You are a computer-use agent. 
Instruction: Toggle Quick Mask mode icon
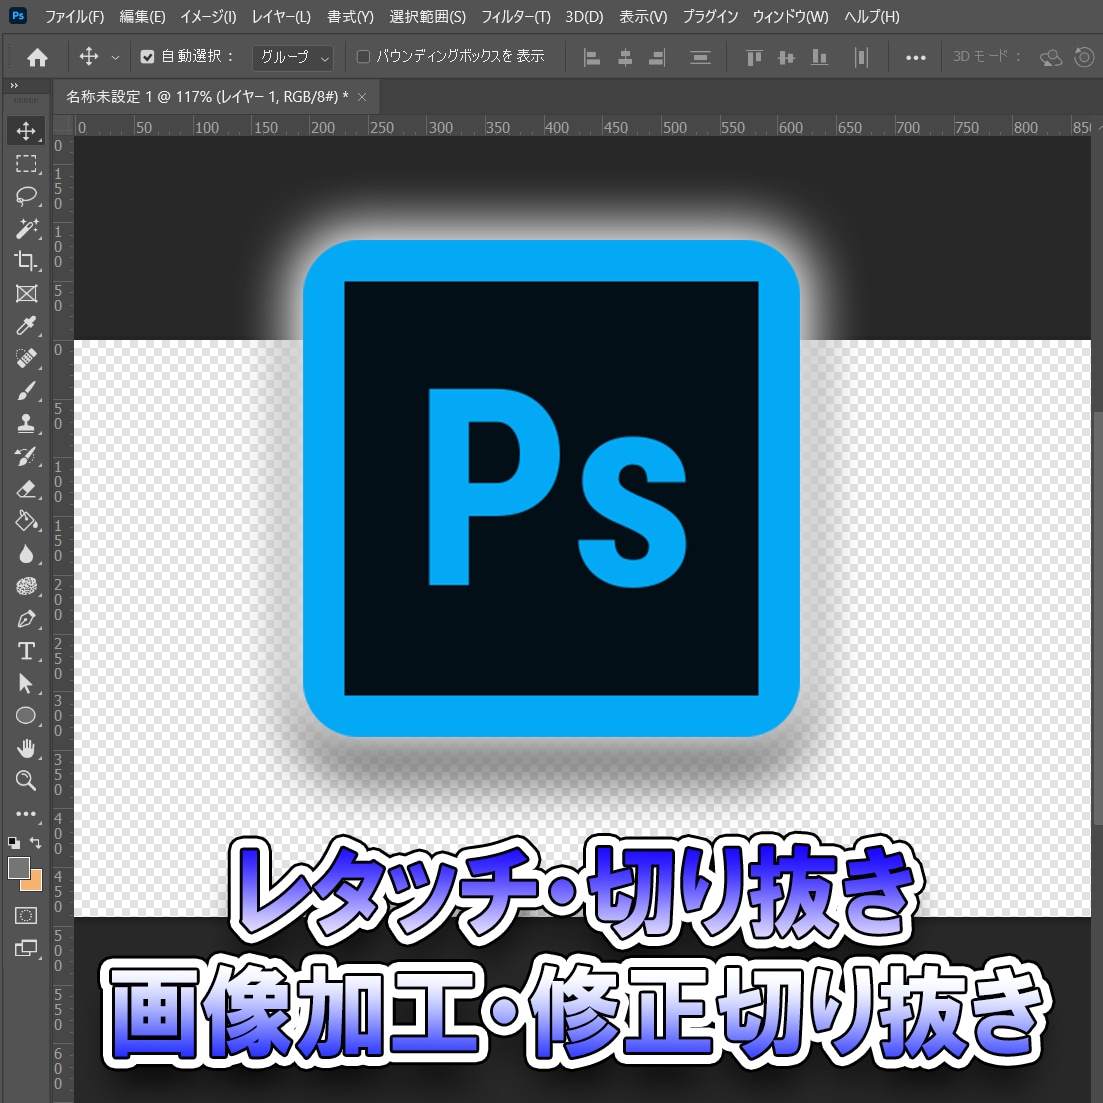[26, 915]
